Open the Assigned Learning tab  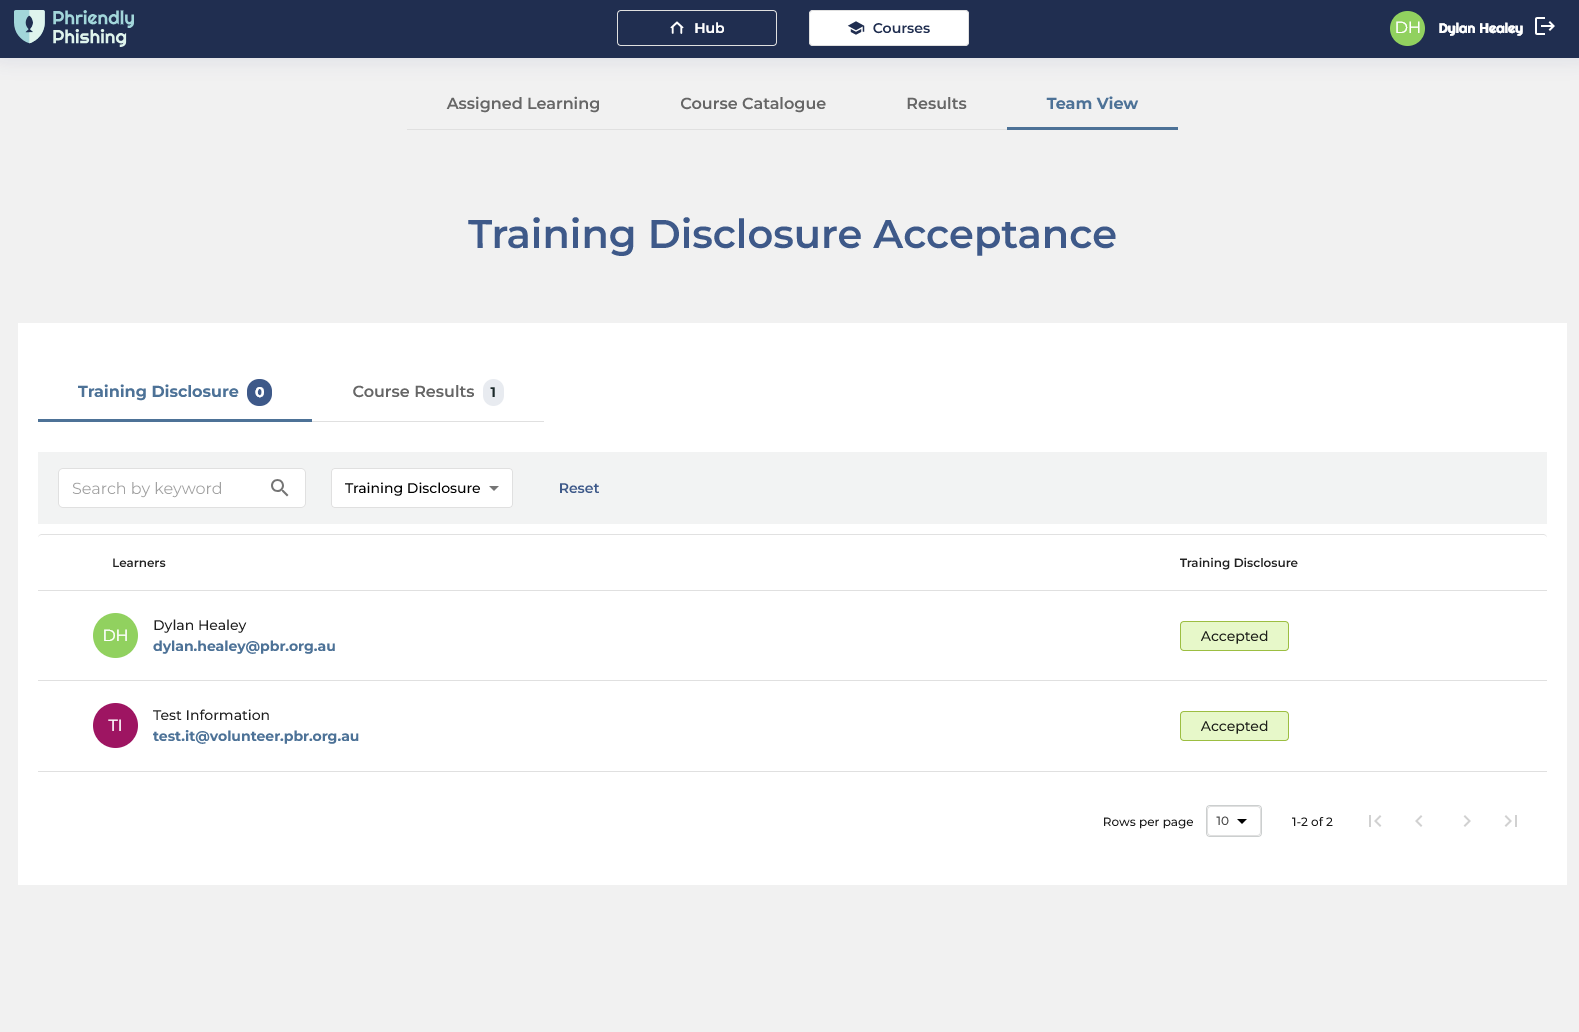[x=523, y=104]
